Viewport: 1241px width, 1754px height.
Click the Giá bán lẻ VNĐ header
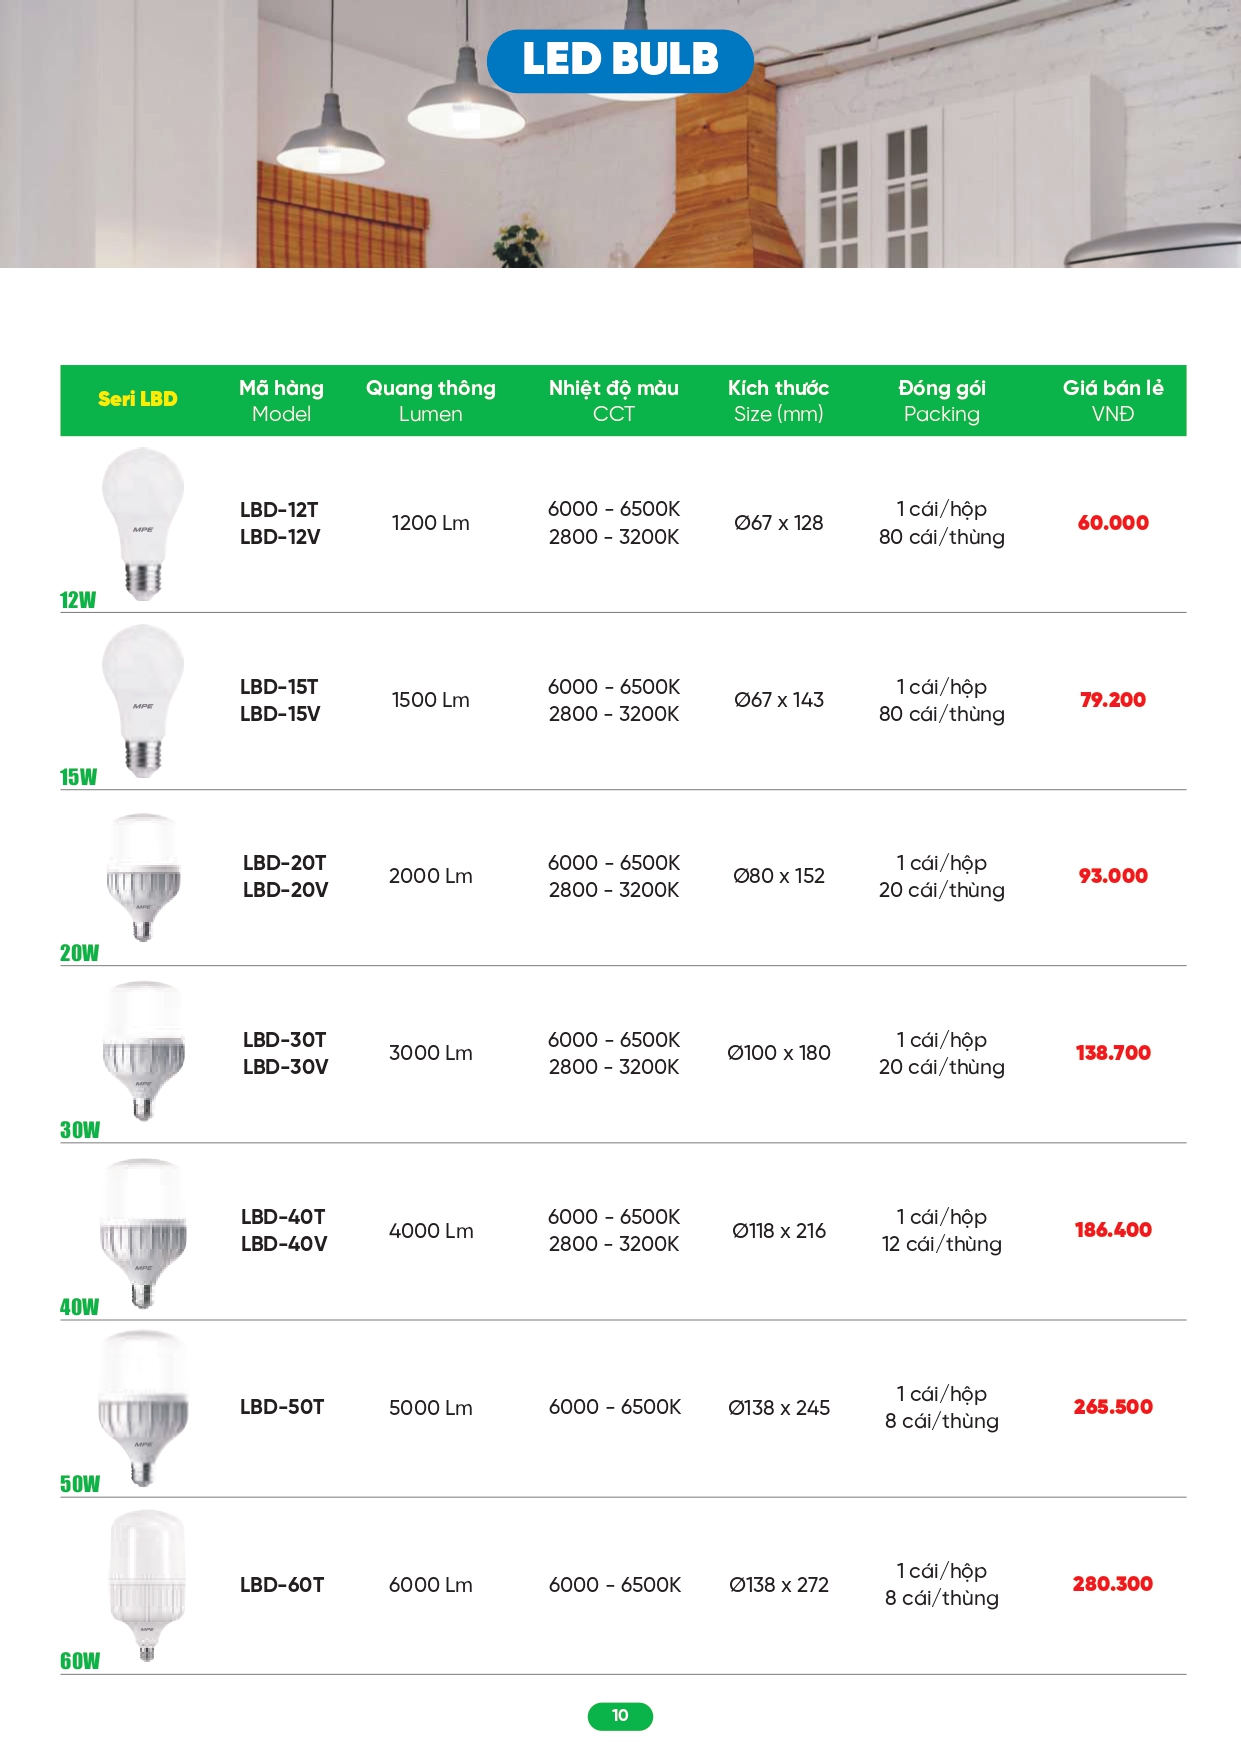tap(1112, 400)
